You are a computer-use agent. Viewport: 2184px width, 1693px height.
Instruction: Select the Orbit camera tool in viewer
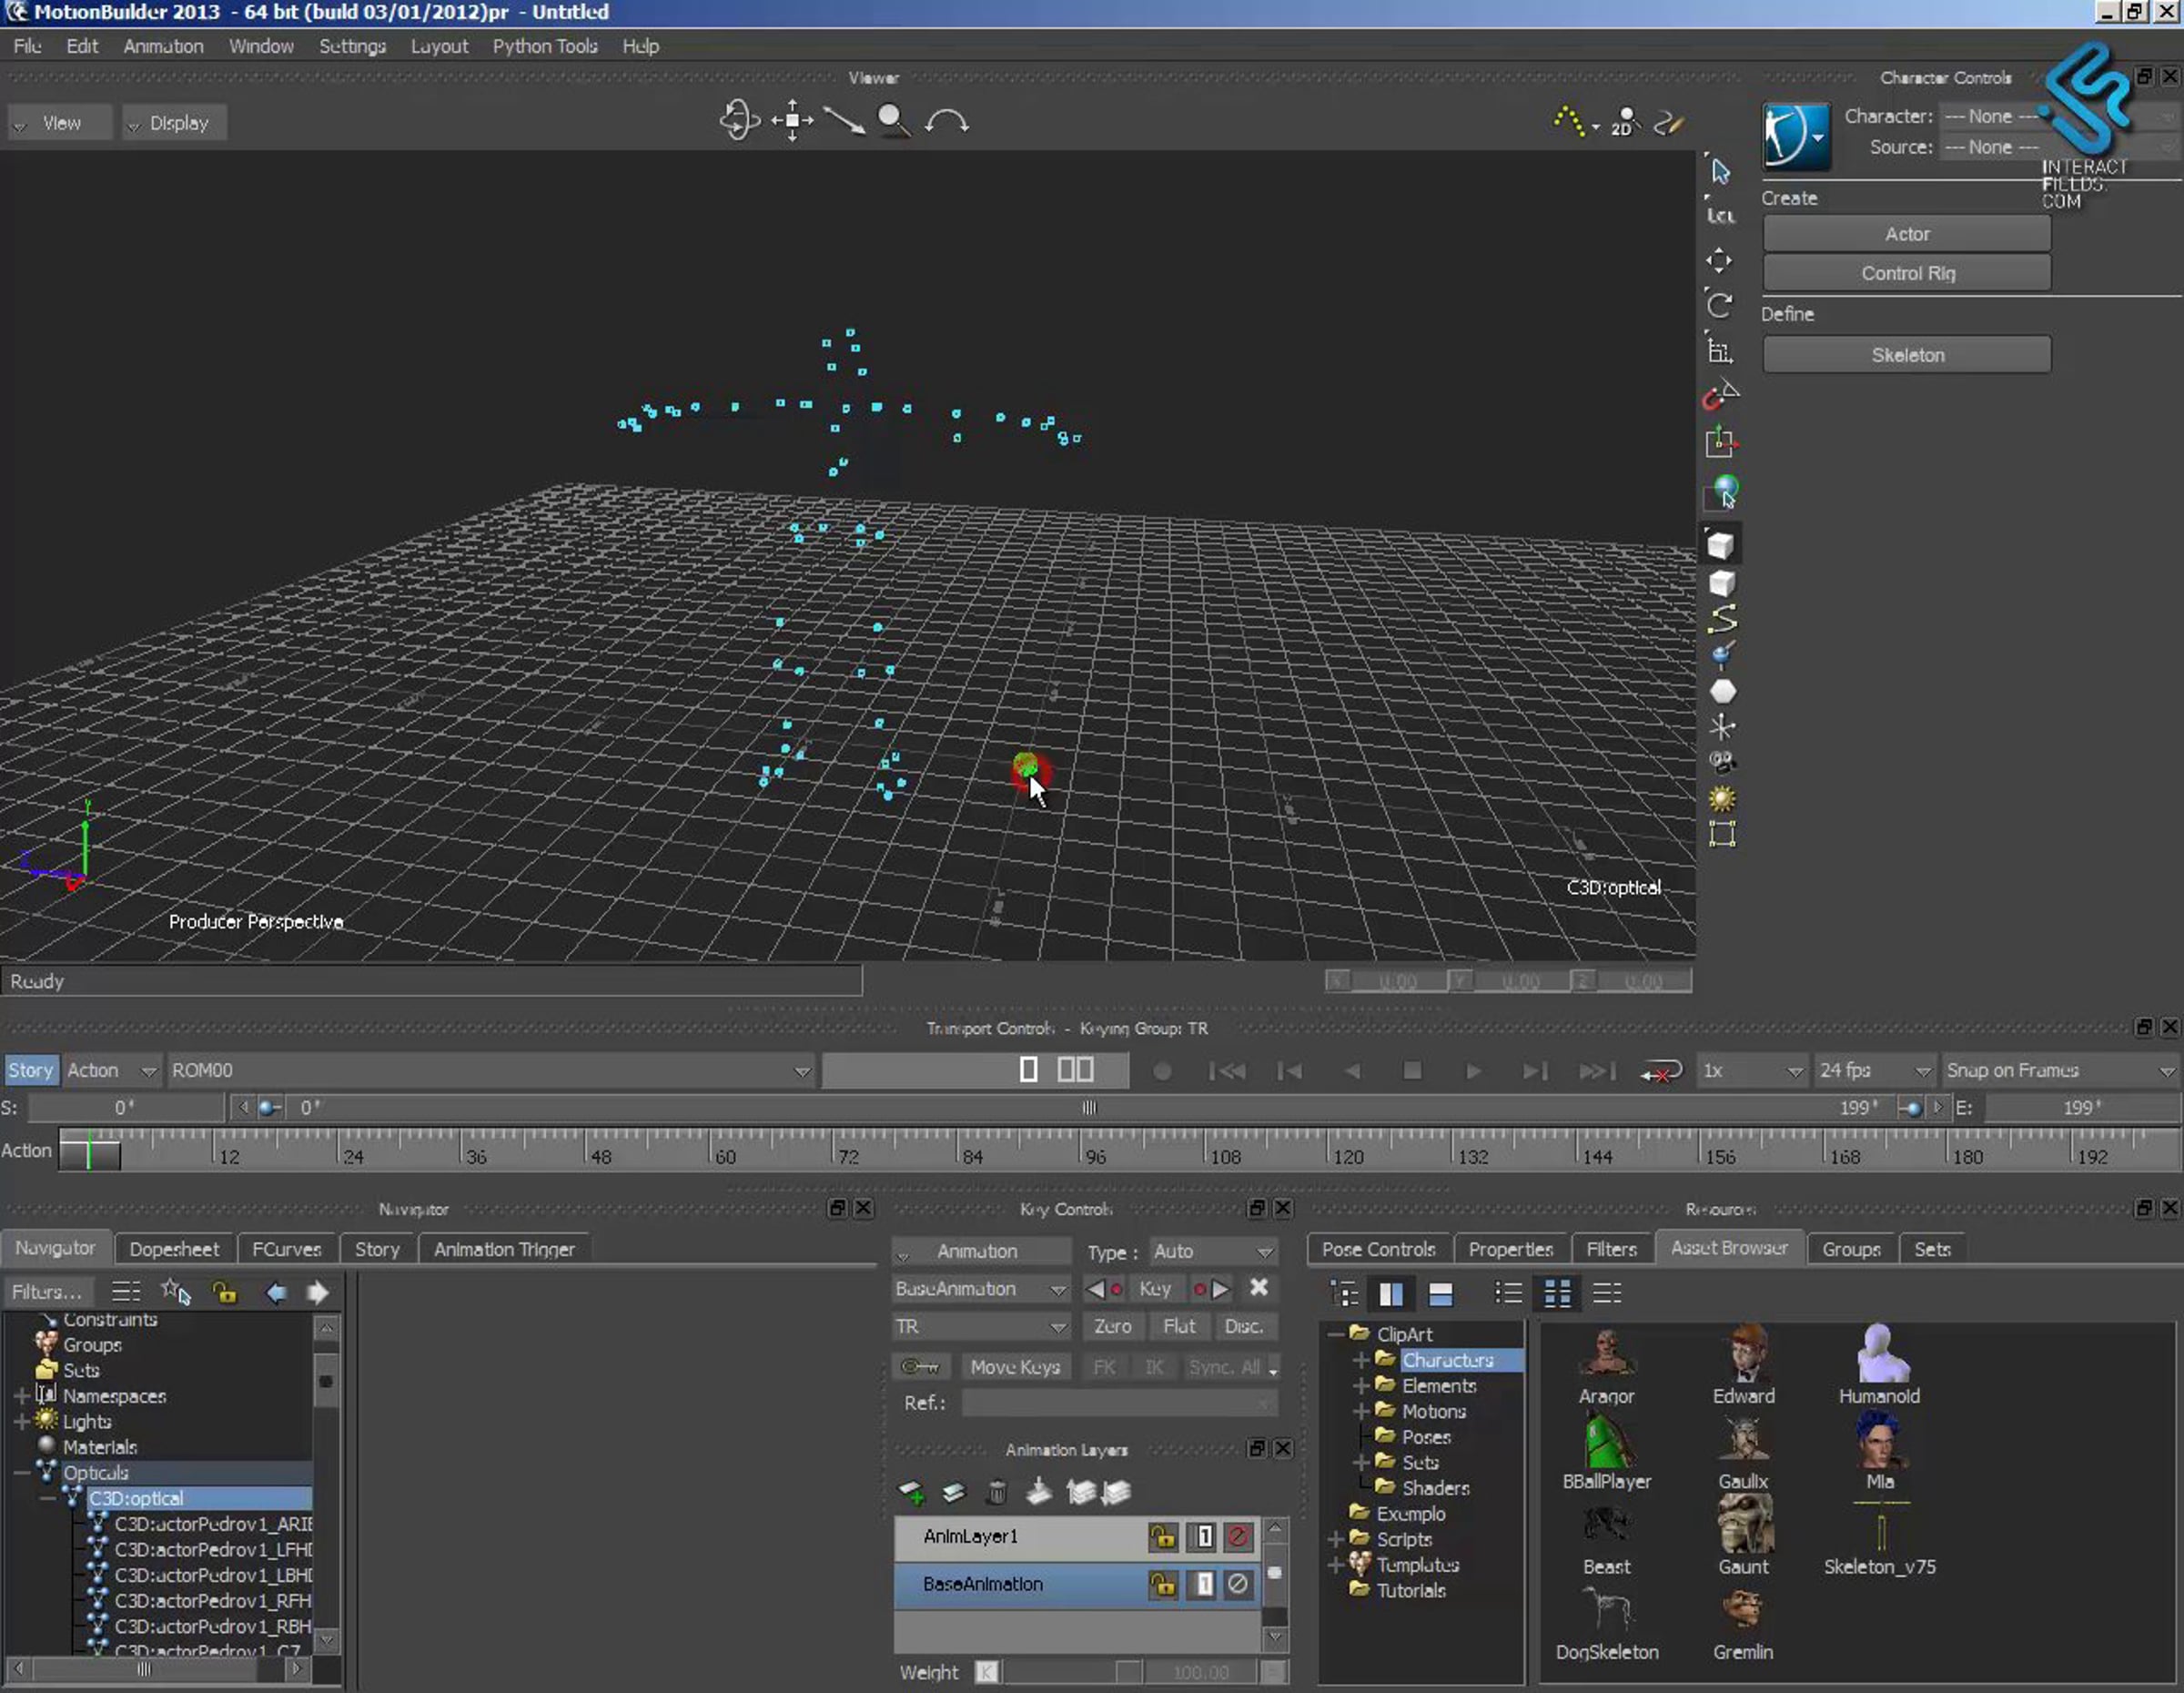pos(739,121)
